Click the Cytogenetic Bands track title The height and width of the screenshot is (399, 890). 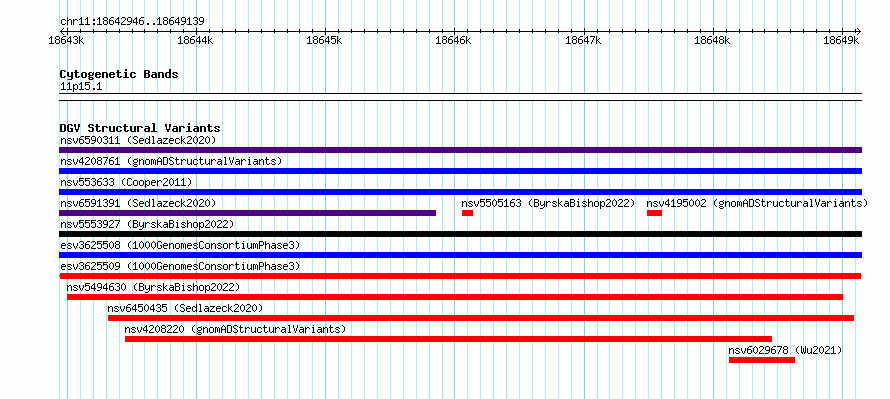click(x=119, y=74)
